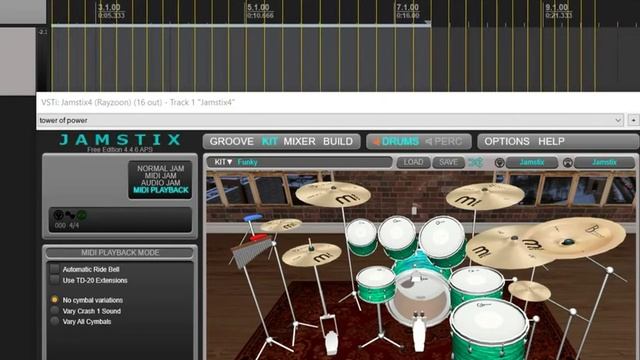Select MIDI PLAYBACK mode
Image resolution: width=640 pixels, height=360 pixels.
(161, 190)
